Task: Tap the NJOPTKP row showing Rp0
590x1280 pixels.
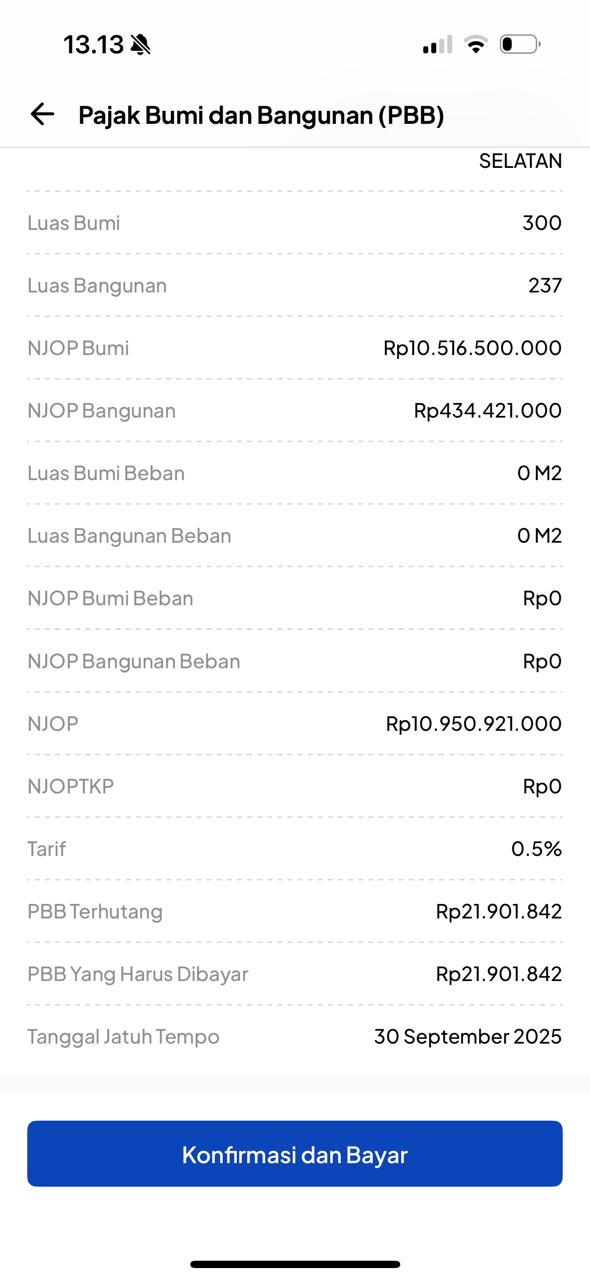Action: point(295,786)
